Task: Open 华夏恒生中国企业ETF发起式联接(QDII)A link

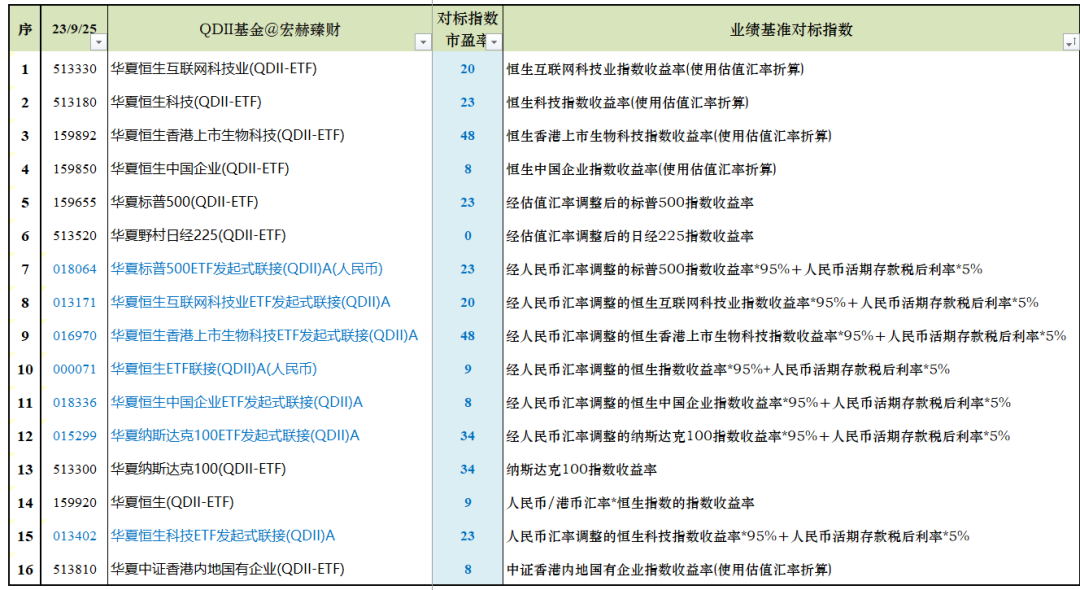Action: [x=237, y=403]
